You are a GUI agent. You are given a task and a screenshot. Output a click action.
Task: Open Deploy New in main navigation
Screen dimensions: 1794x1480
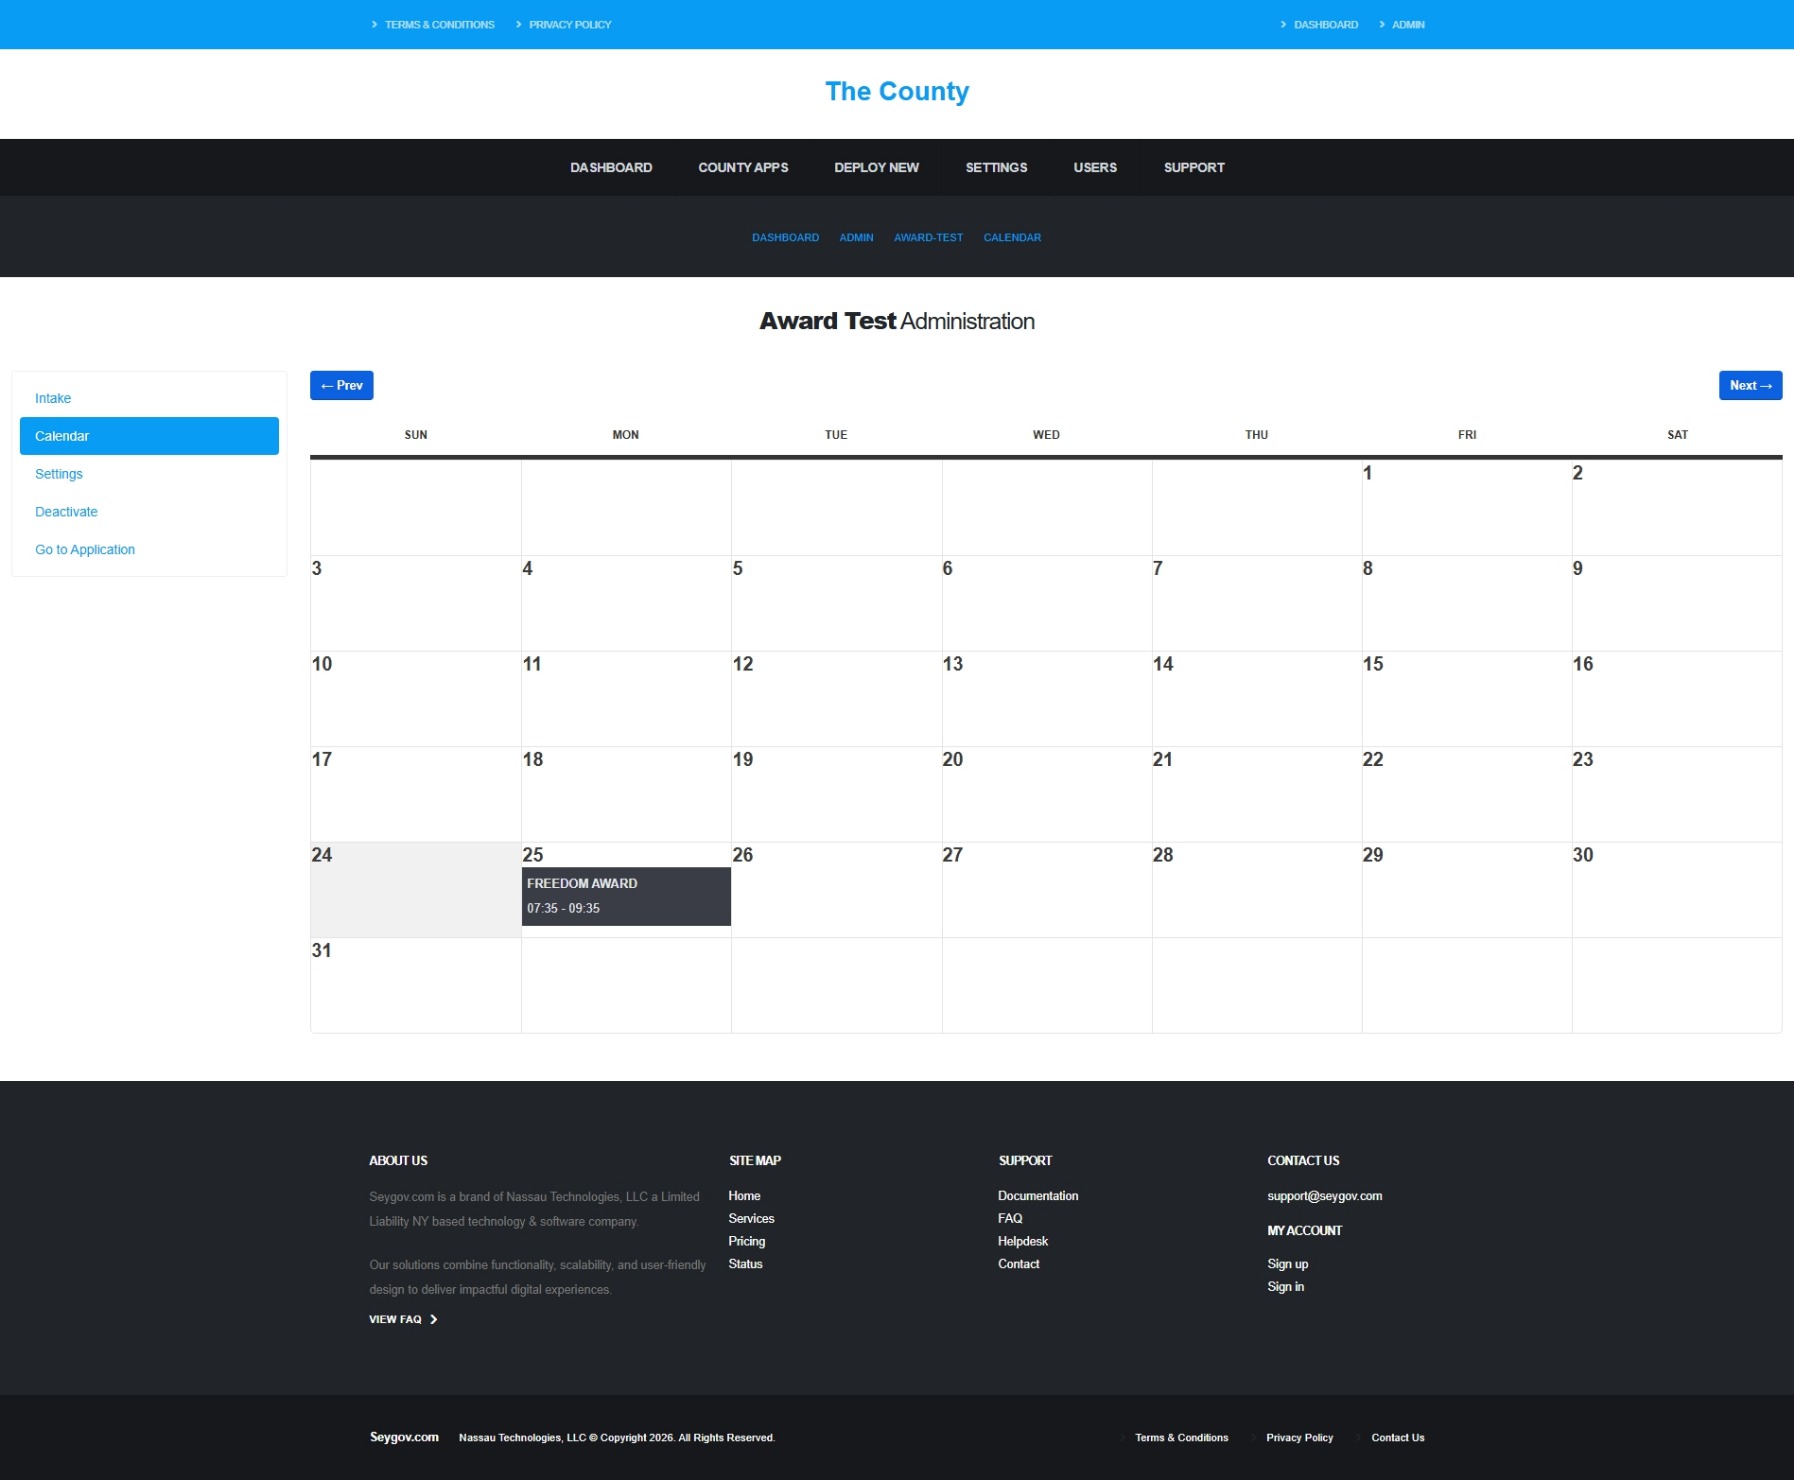(x=876, y=167)
